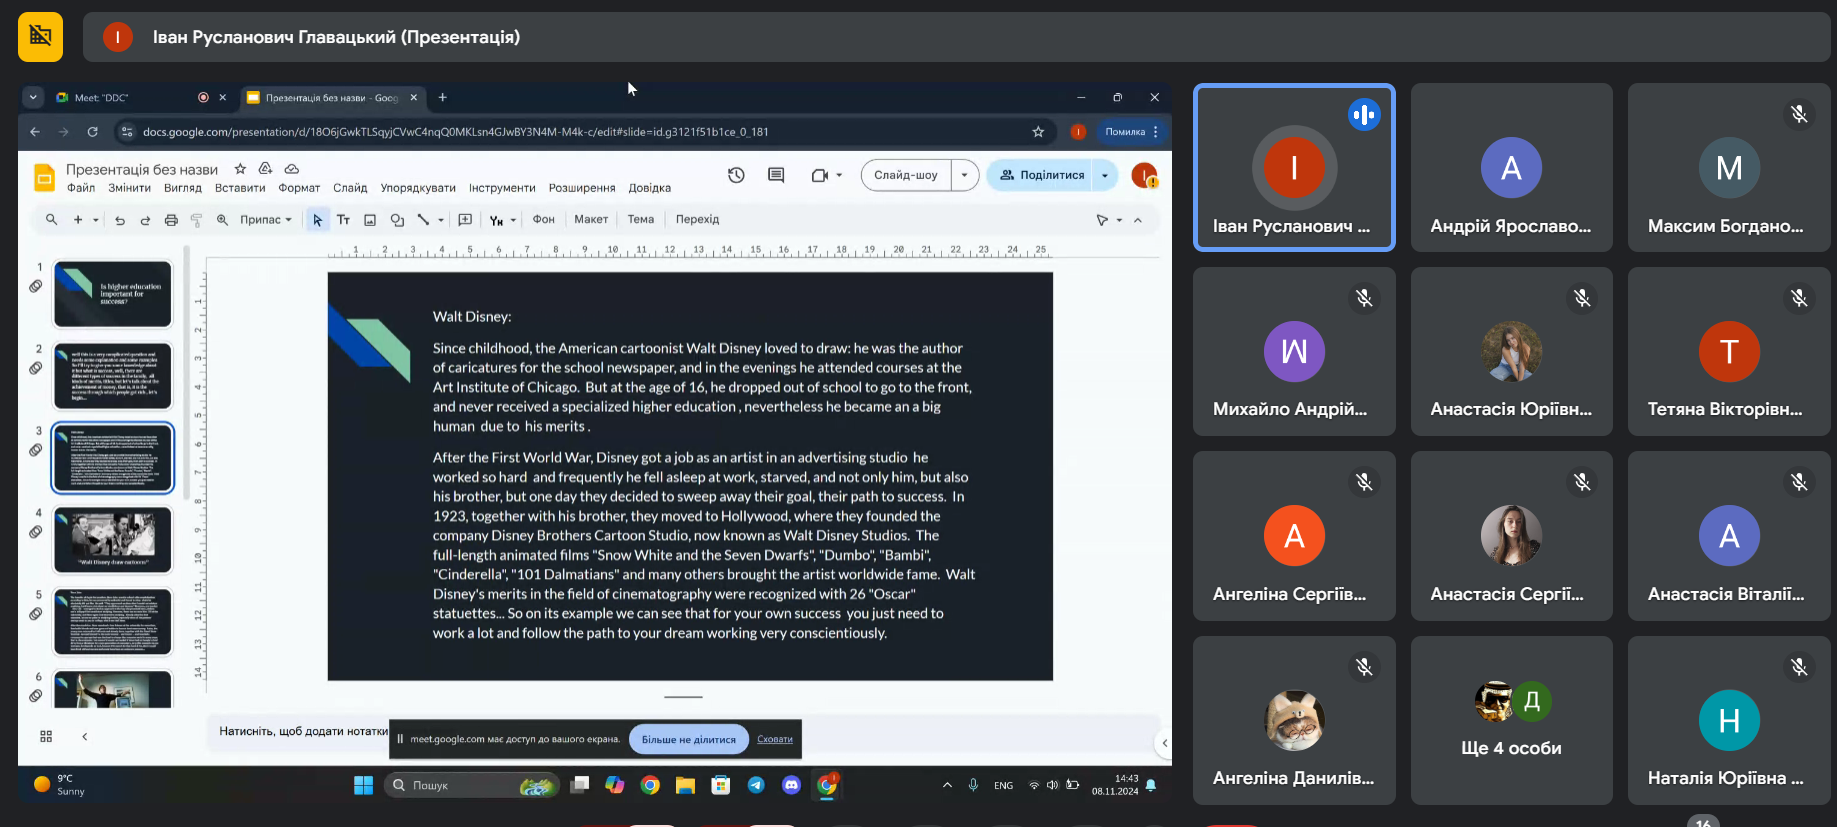Open the Формат menu

click(299, 188)
